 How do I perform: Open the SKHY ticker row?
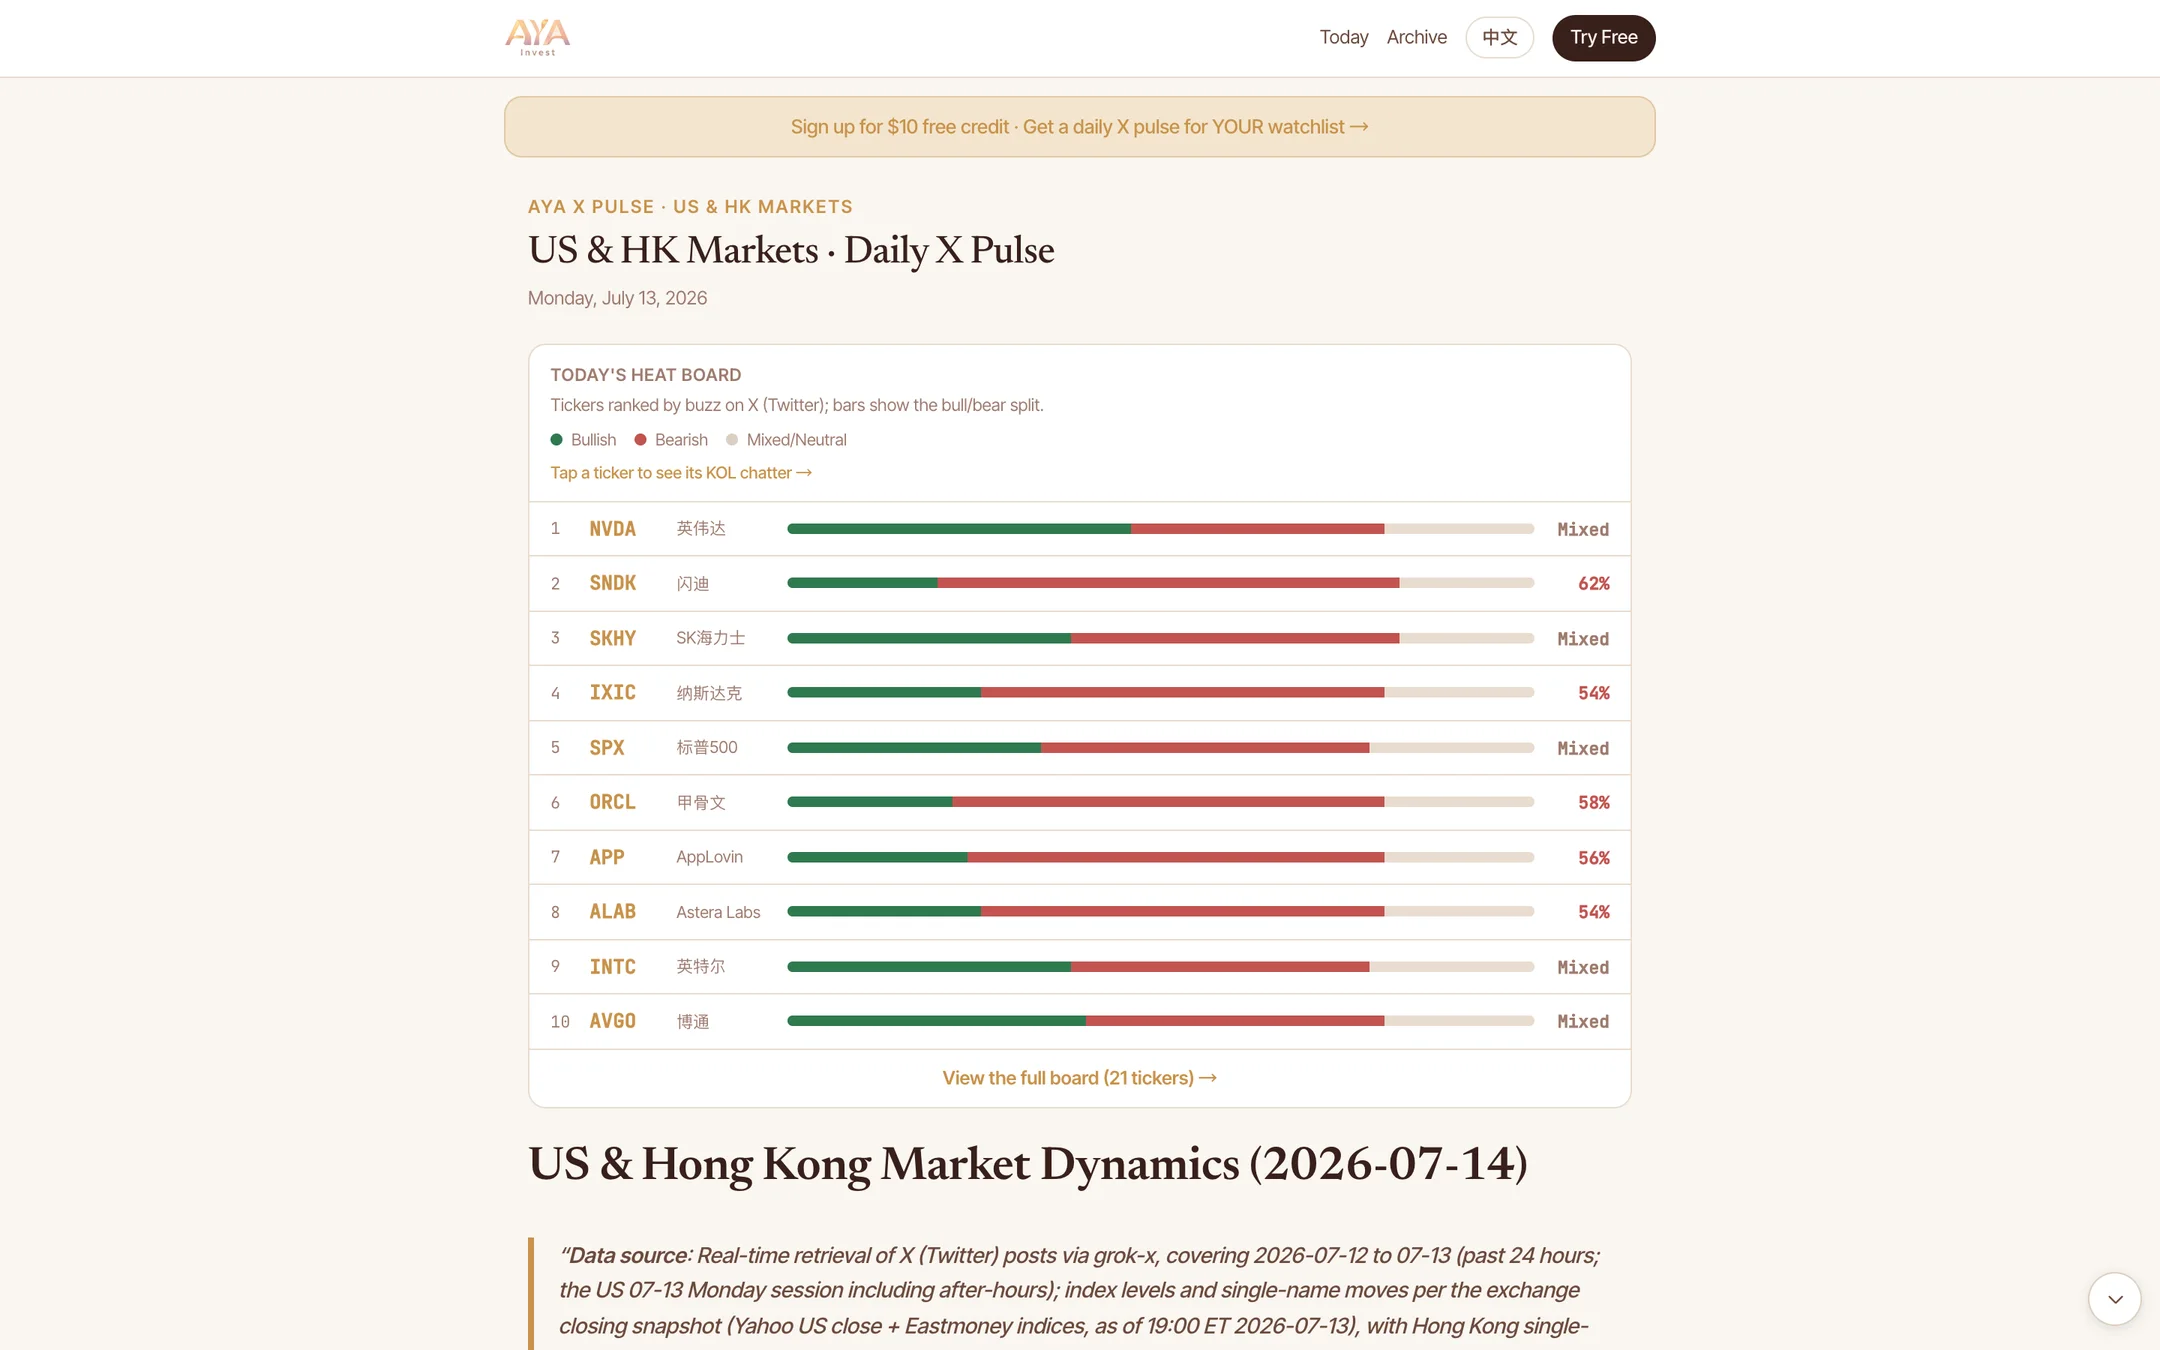point(1080,638)
